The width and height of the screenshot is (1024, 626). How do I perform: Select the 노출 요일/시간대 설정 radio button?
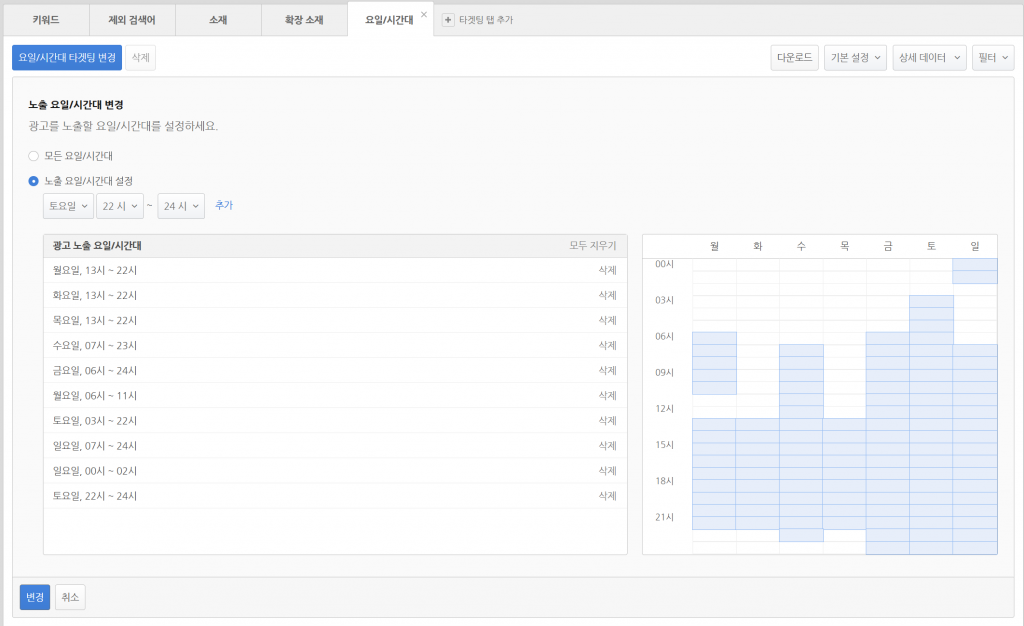pos(31,180)
